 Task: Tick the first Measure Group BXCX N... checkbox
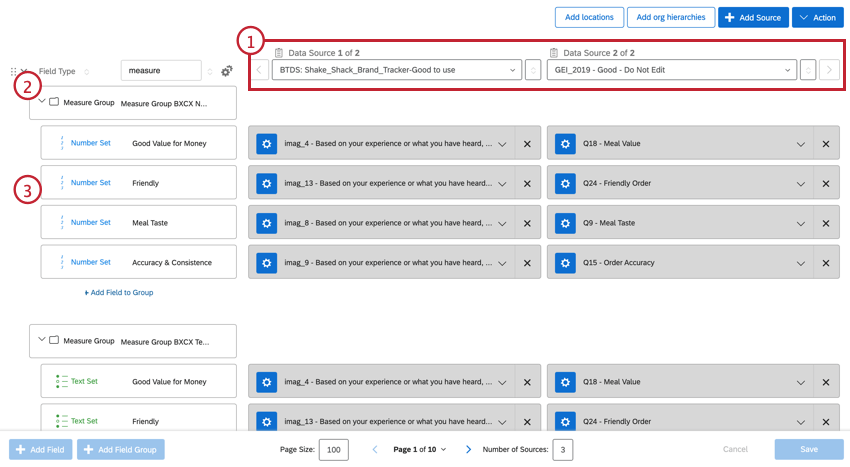tap(54, 102)
